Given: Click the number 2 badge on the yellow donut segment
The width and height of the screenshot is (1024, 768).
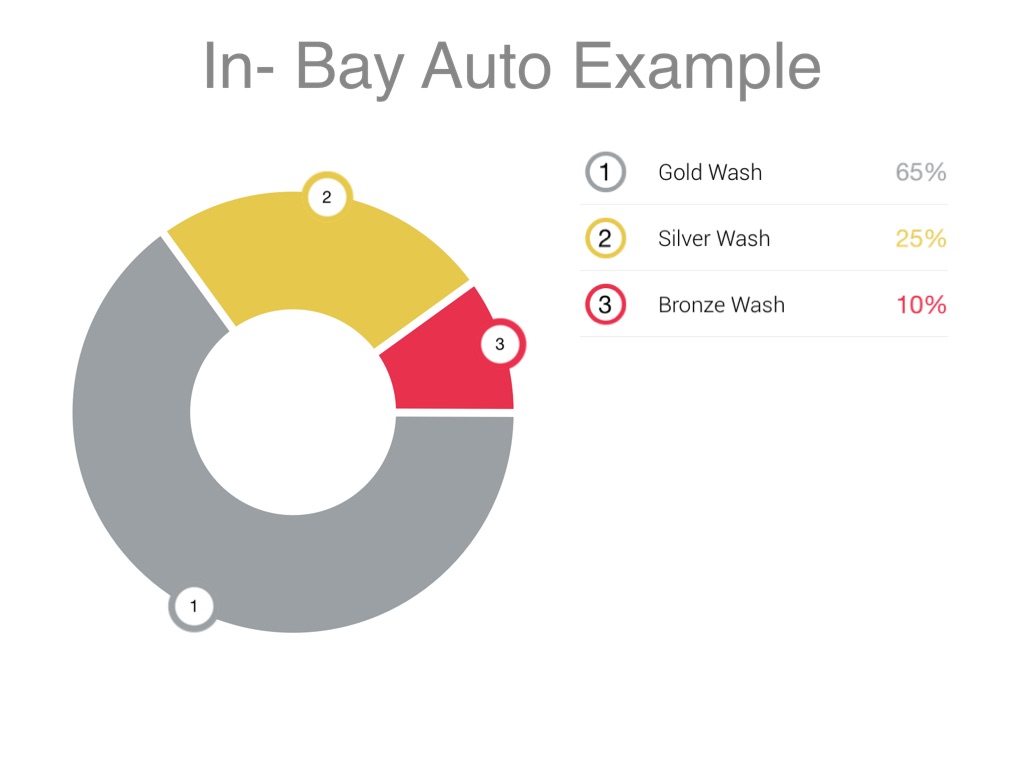Looking at the screenshot, I should click(326, 198).
